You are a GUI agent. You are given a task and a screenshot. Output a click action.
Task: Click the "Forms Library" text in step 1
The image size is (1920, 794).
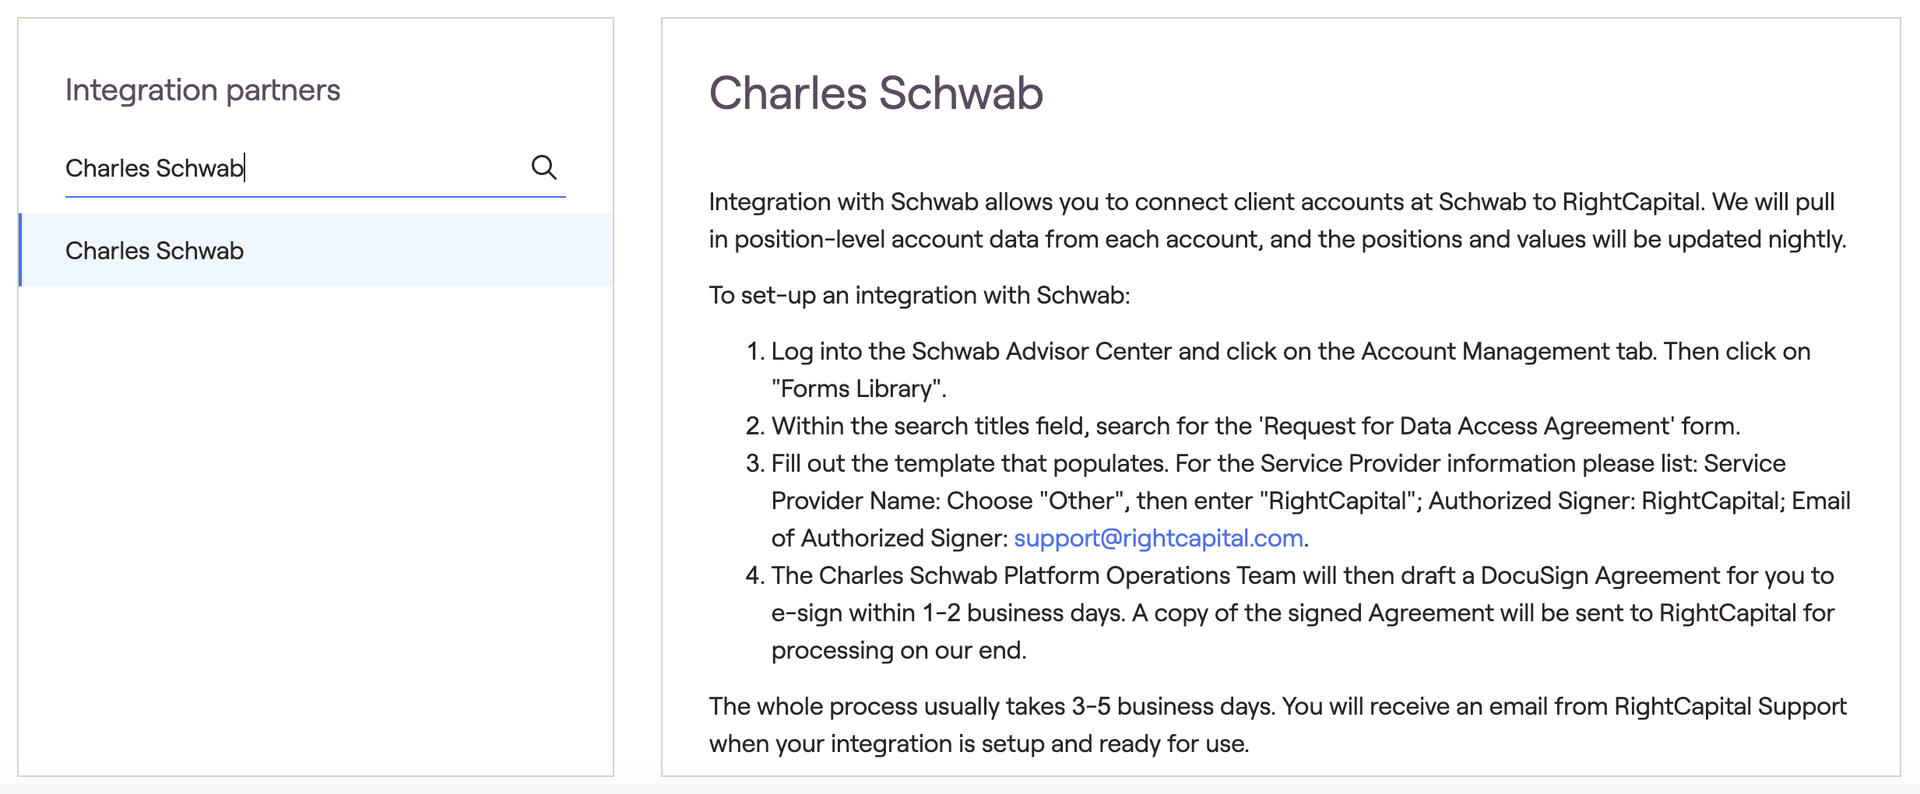[859, 389]
